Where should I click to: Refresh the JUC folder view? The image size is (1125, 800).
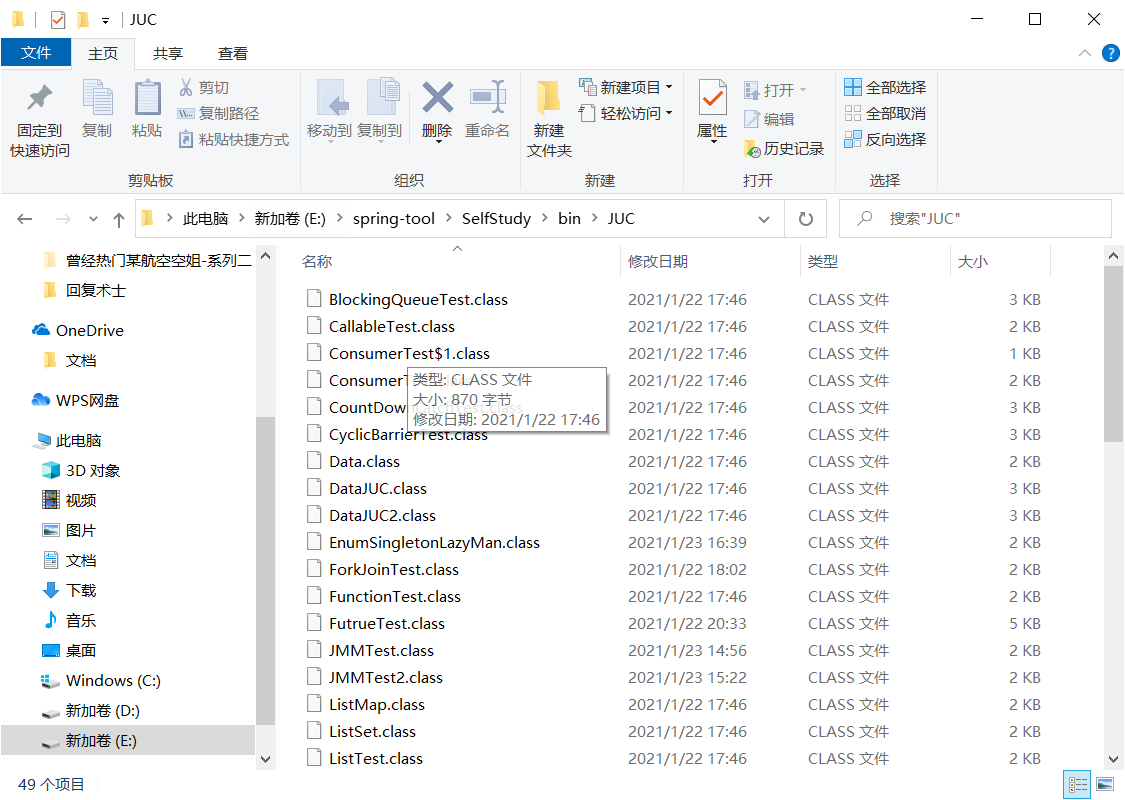point(806,219)
